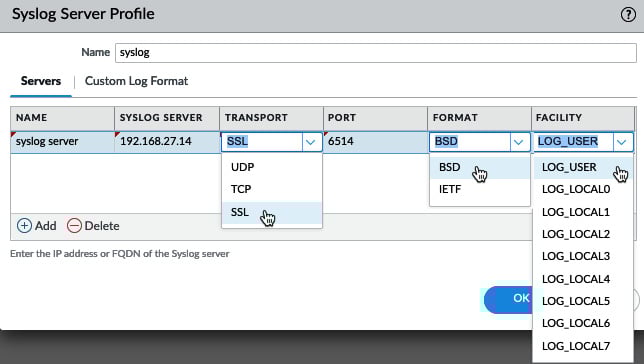Select TCP from the transport list
Image resolution: width=644 pixels, height=364 pixels.
coord(272,189)
